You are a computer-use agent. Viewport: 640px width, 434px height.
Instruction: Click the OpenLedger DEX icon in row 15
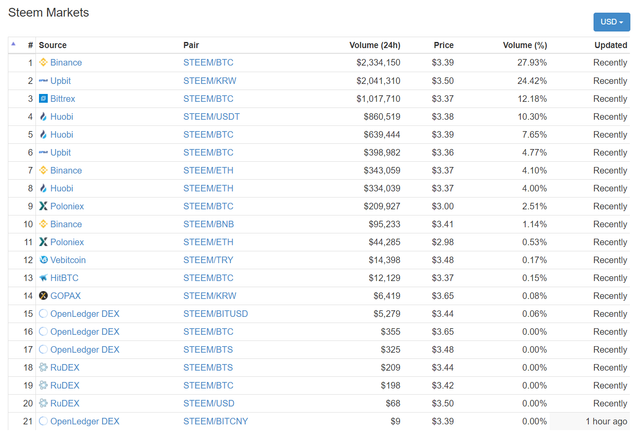point(43,314)
